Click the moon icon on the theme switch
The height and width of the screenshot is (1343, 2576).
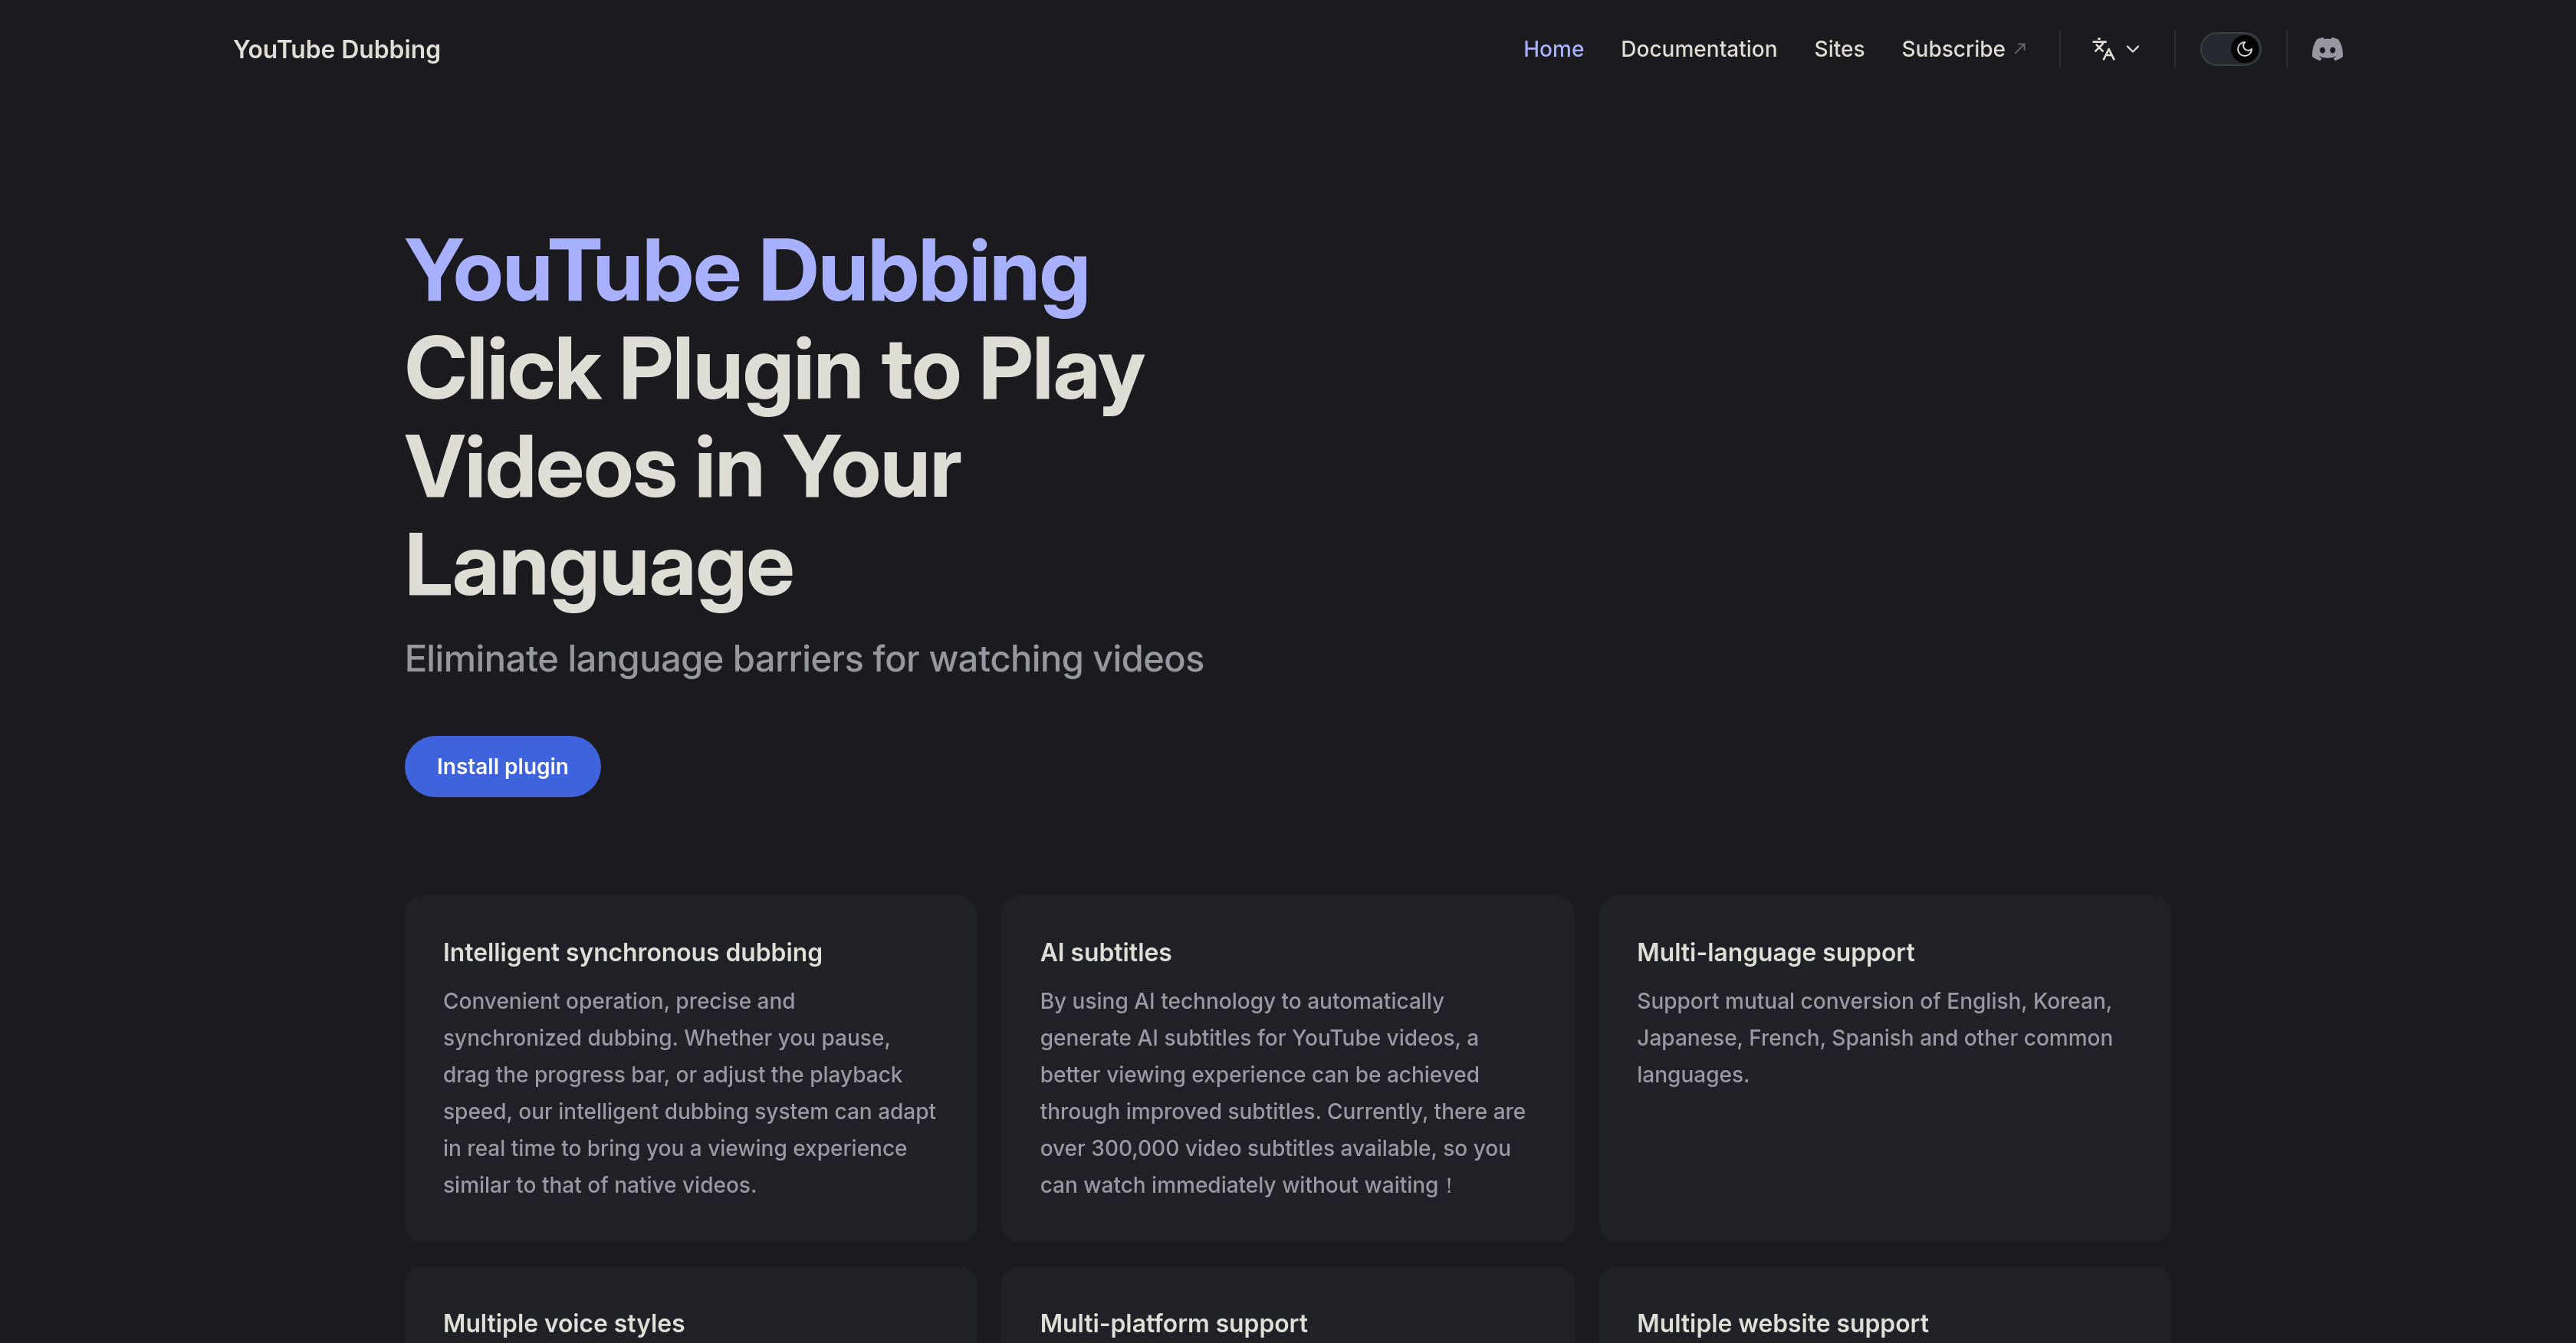2243,49
